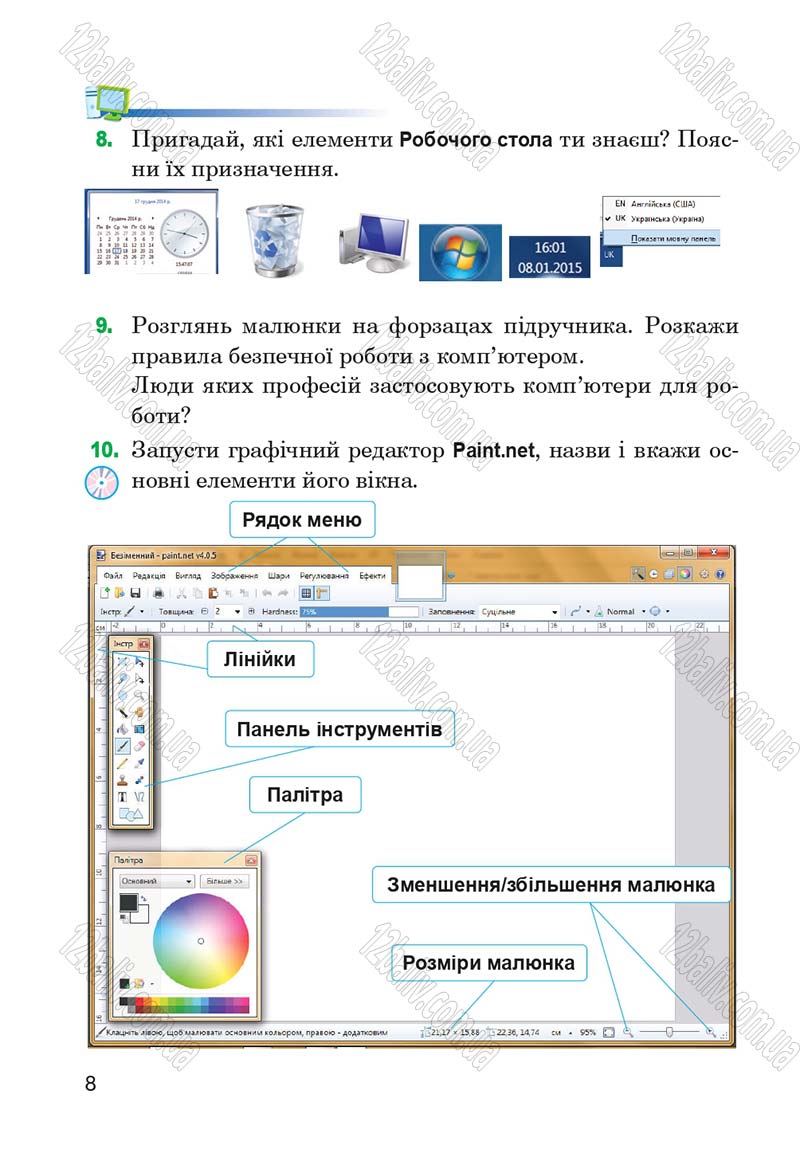
Task: Select the Color Picker eyedropper tool
Action: point(139,764)
